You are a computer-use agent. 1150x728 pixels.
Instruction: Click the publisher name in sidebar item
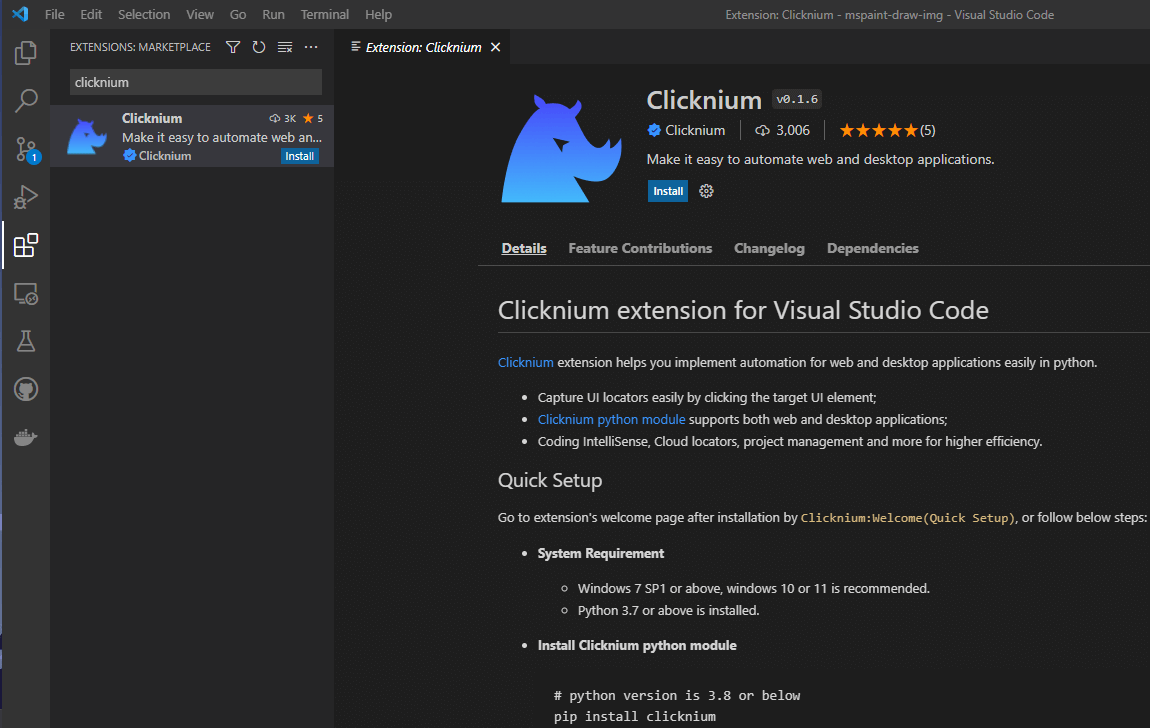[165, 155]
